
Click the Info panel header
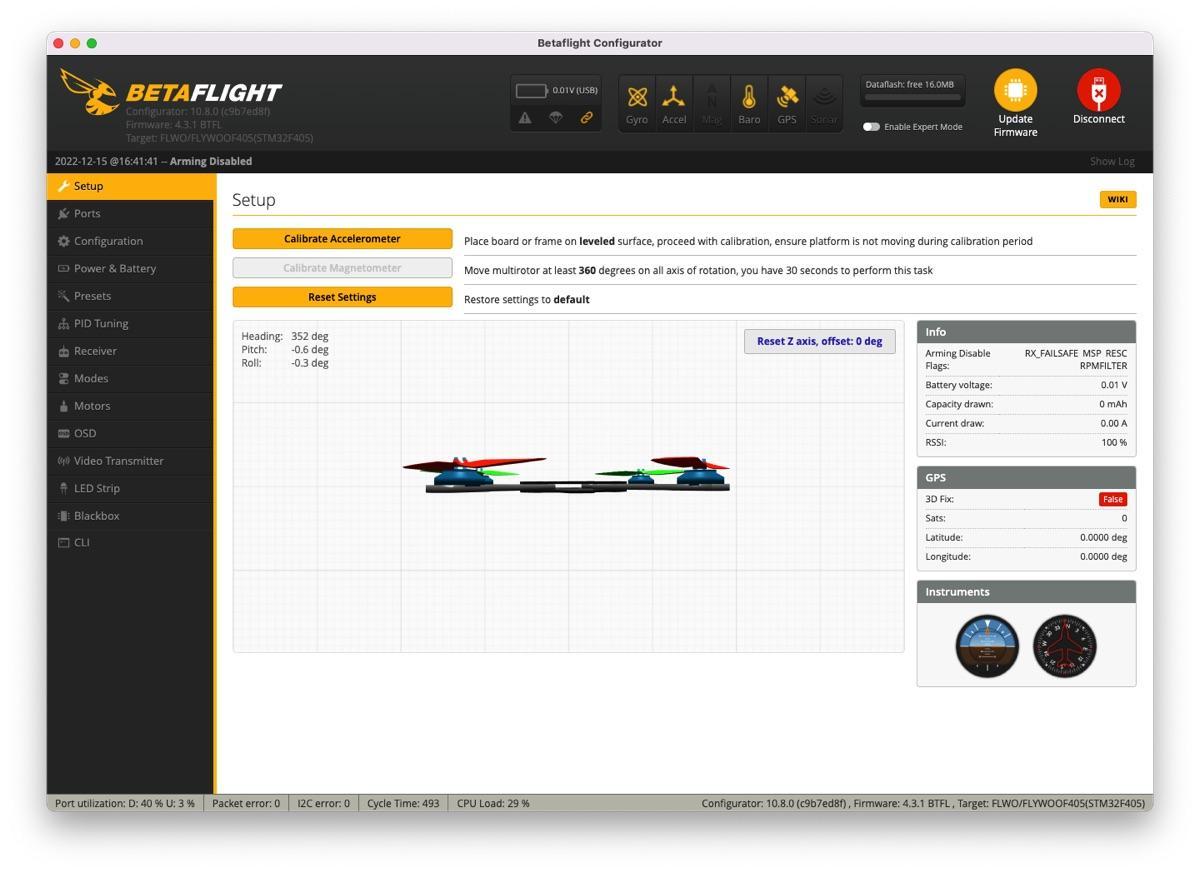tap(1026, 332)
